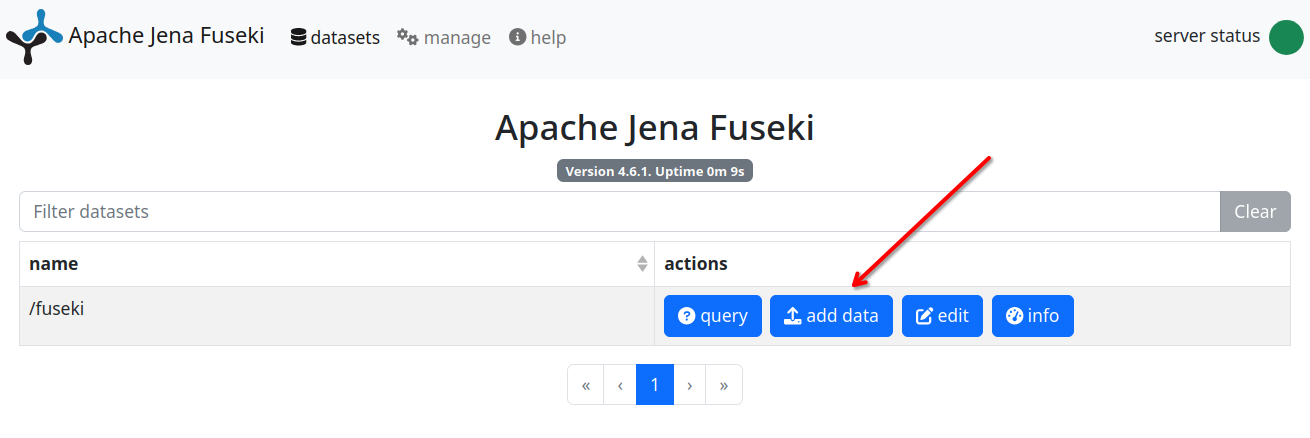
Task: Select the /fuseki dataset name cell
Action: pos(337,316)
